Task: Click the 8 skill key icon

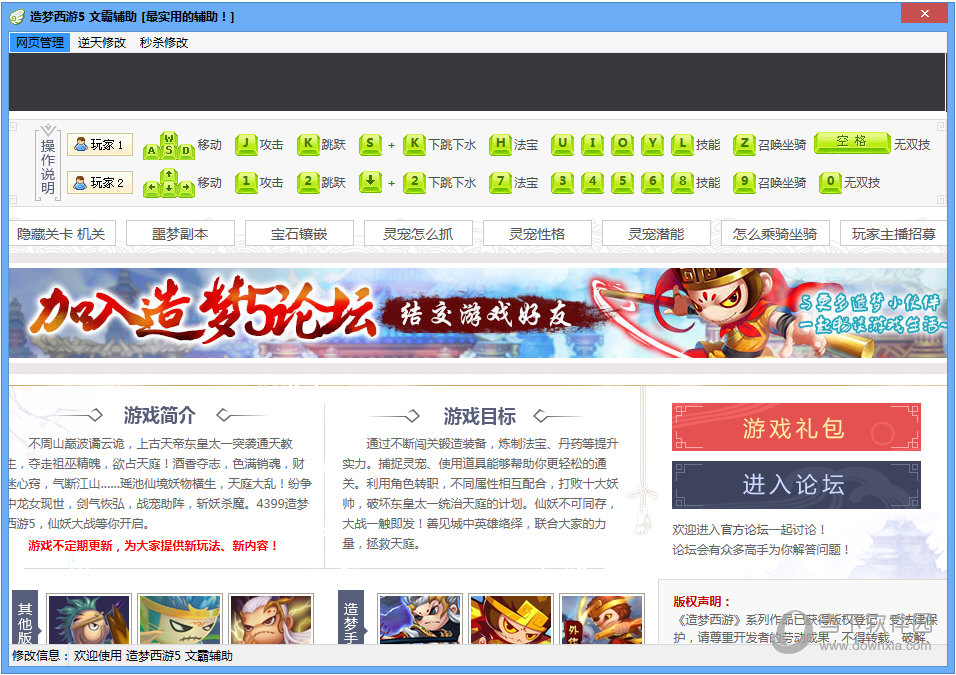Action: pos(682,182)
